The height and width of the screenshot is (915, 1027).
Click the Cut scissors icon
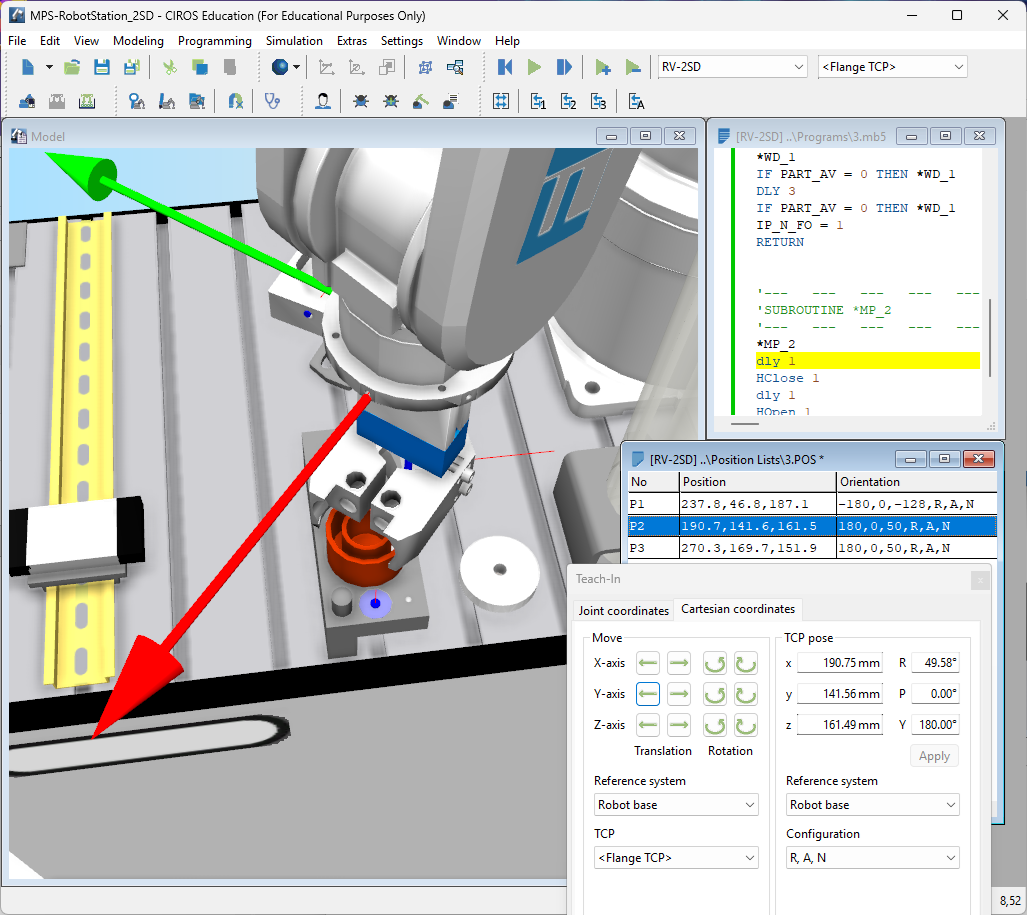coord(170,67)
